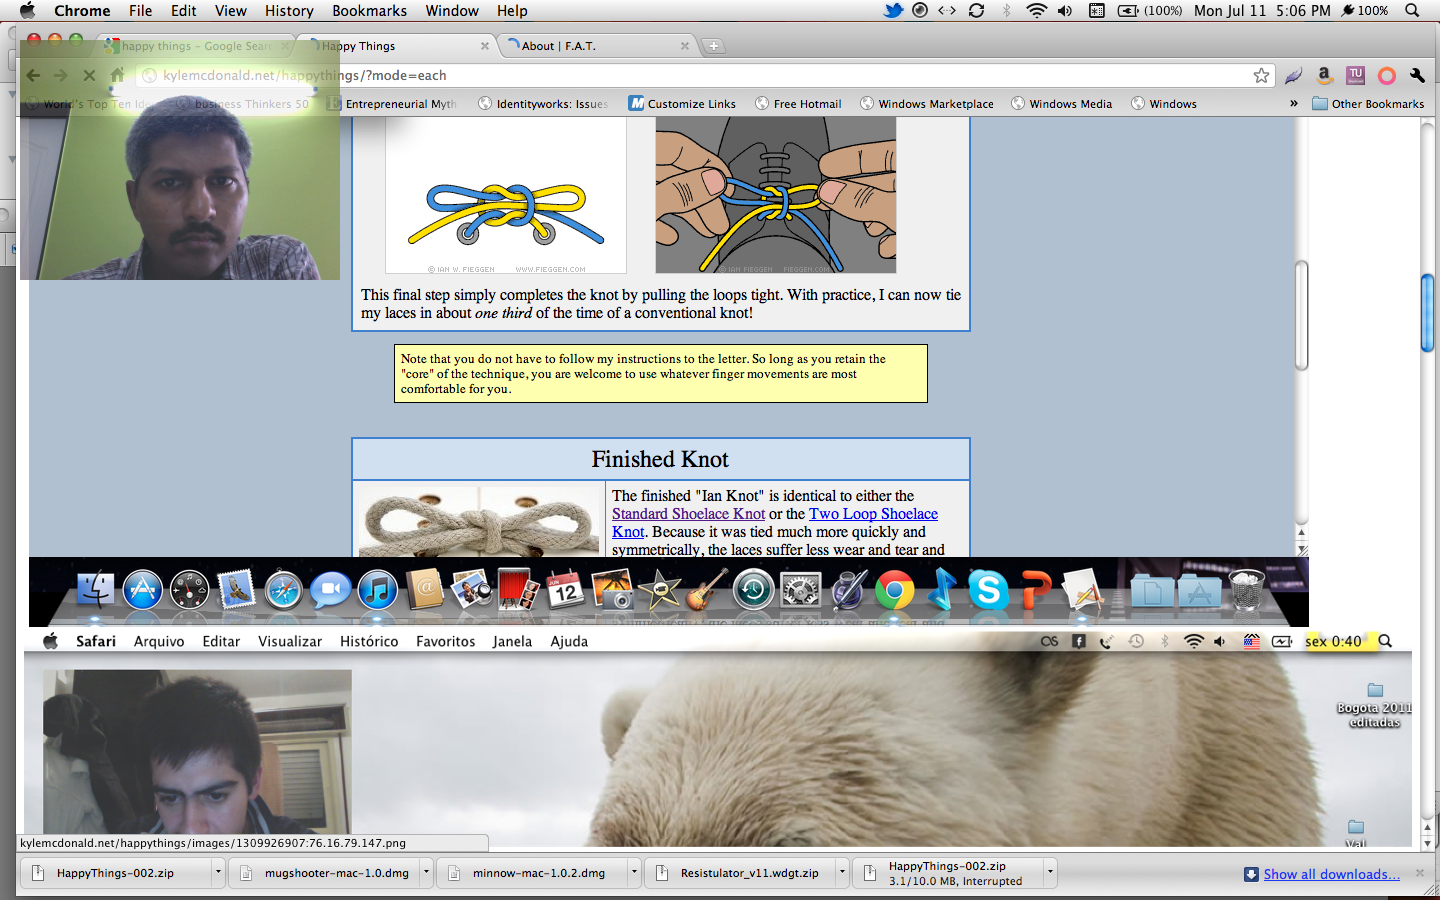Open the Identityworks: Issues bookmark

(x=542, y=103)
